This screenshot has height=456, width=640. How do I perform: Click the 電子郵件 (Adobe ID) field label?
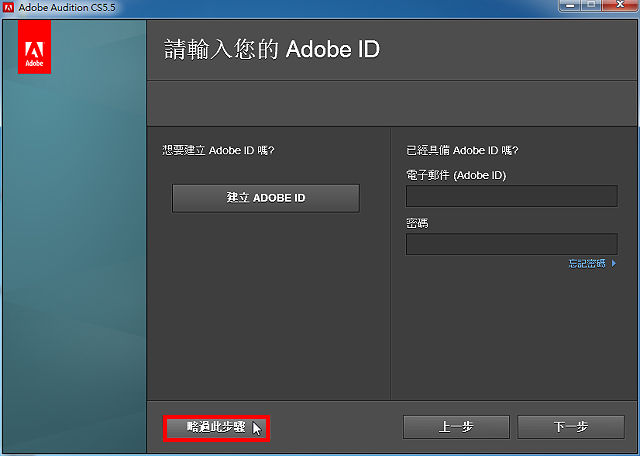[456, 176]
